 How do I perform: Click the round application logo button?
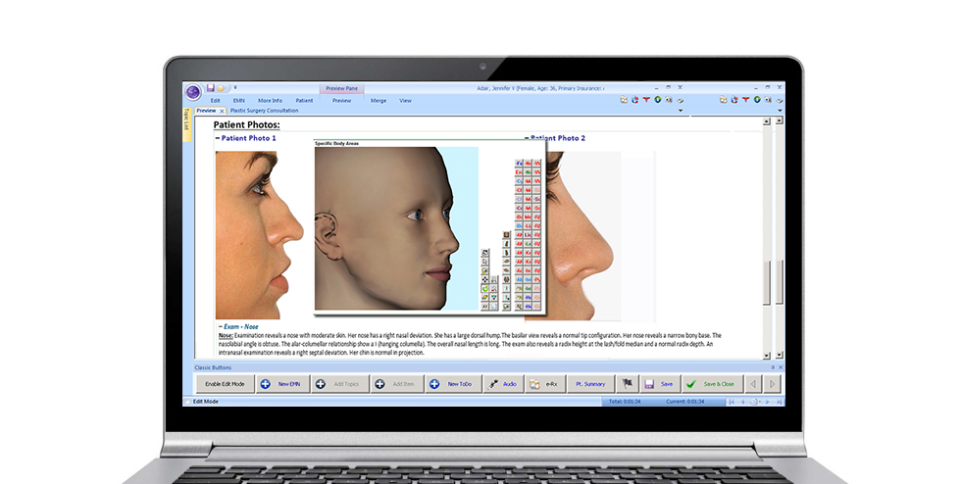coord(192,91)
